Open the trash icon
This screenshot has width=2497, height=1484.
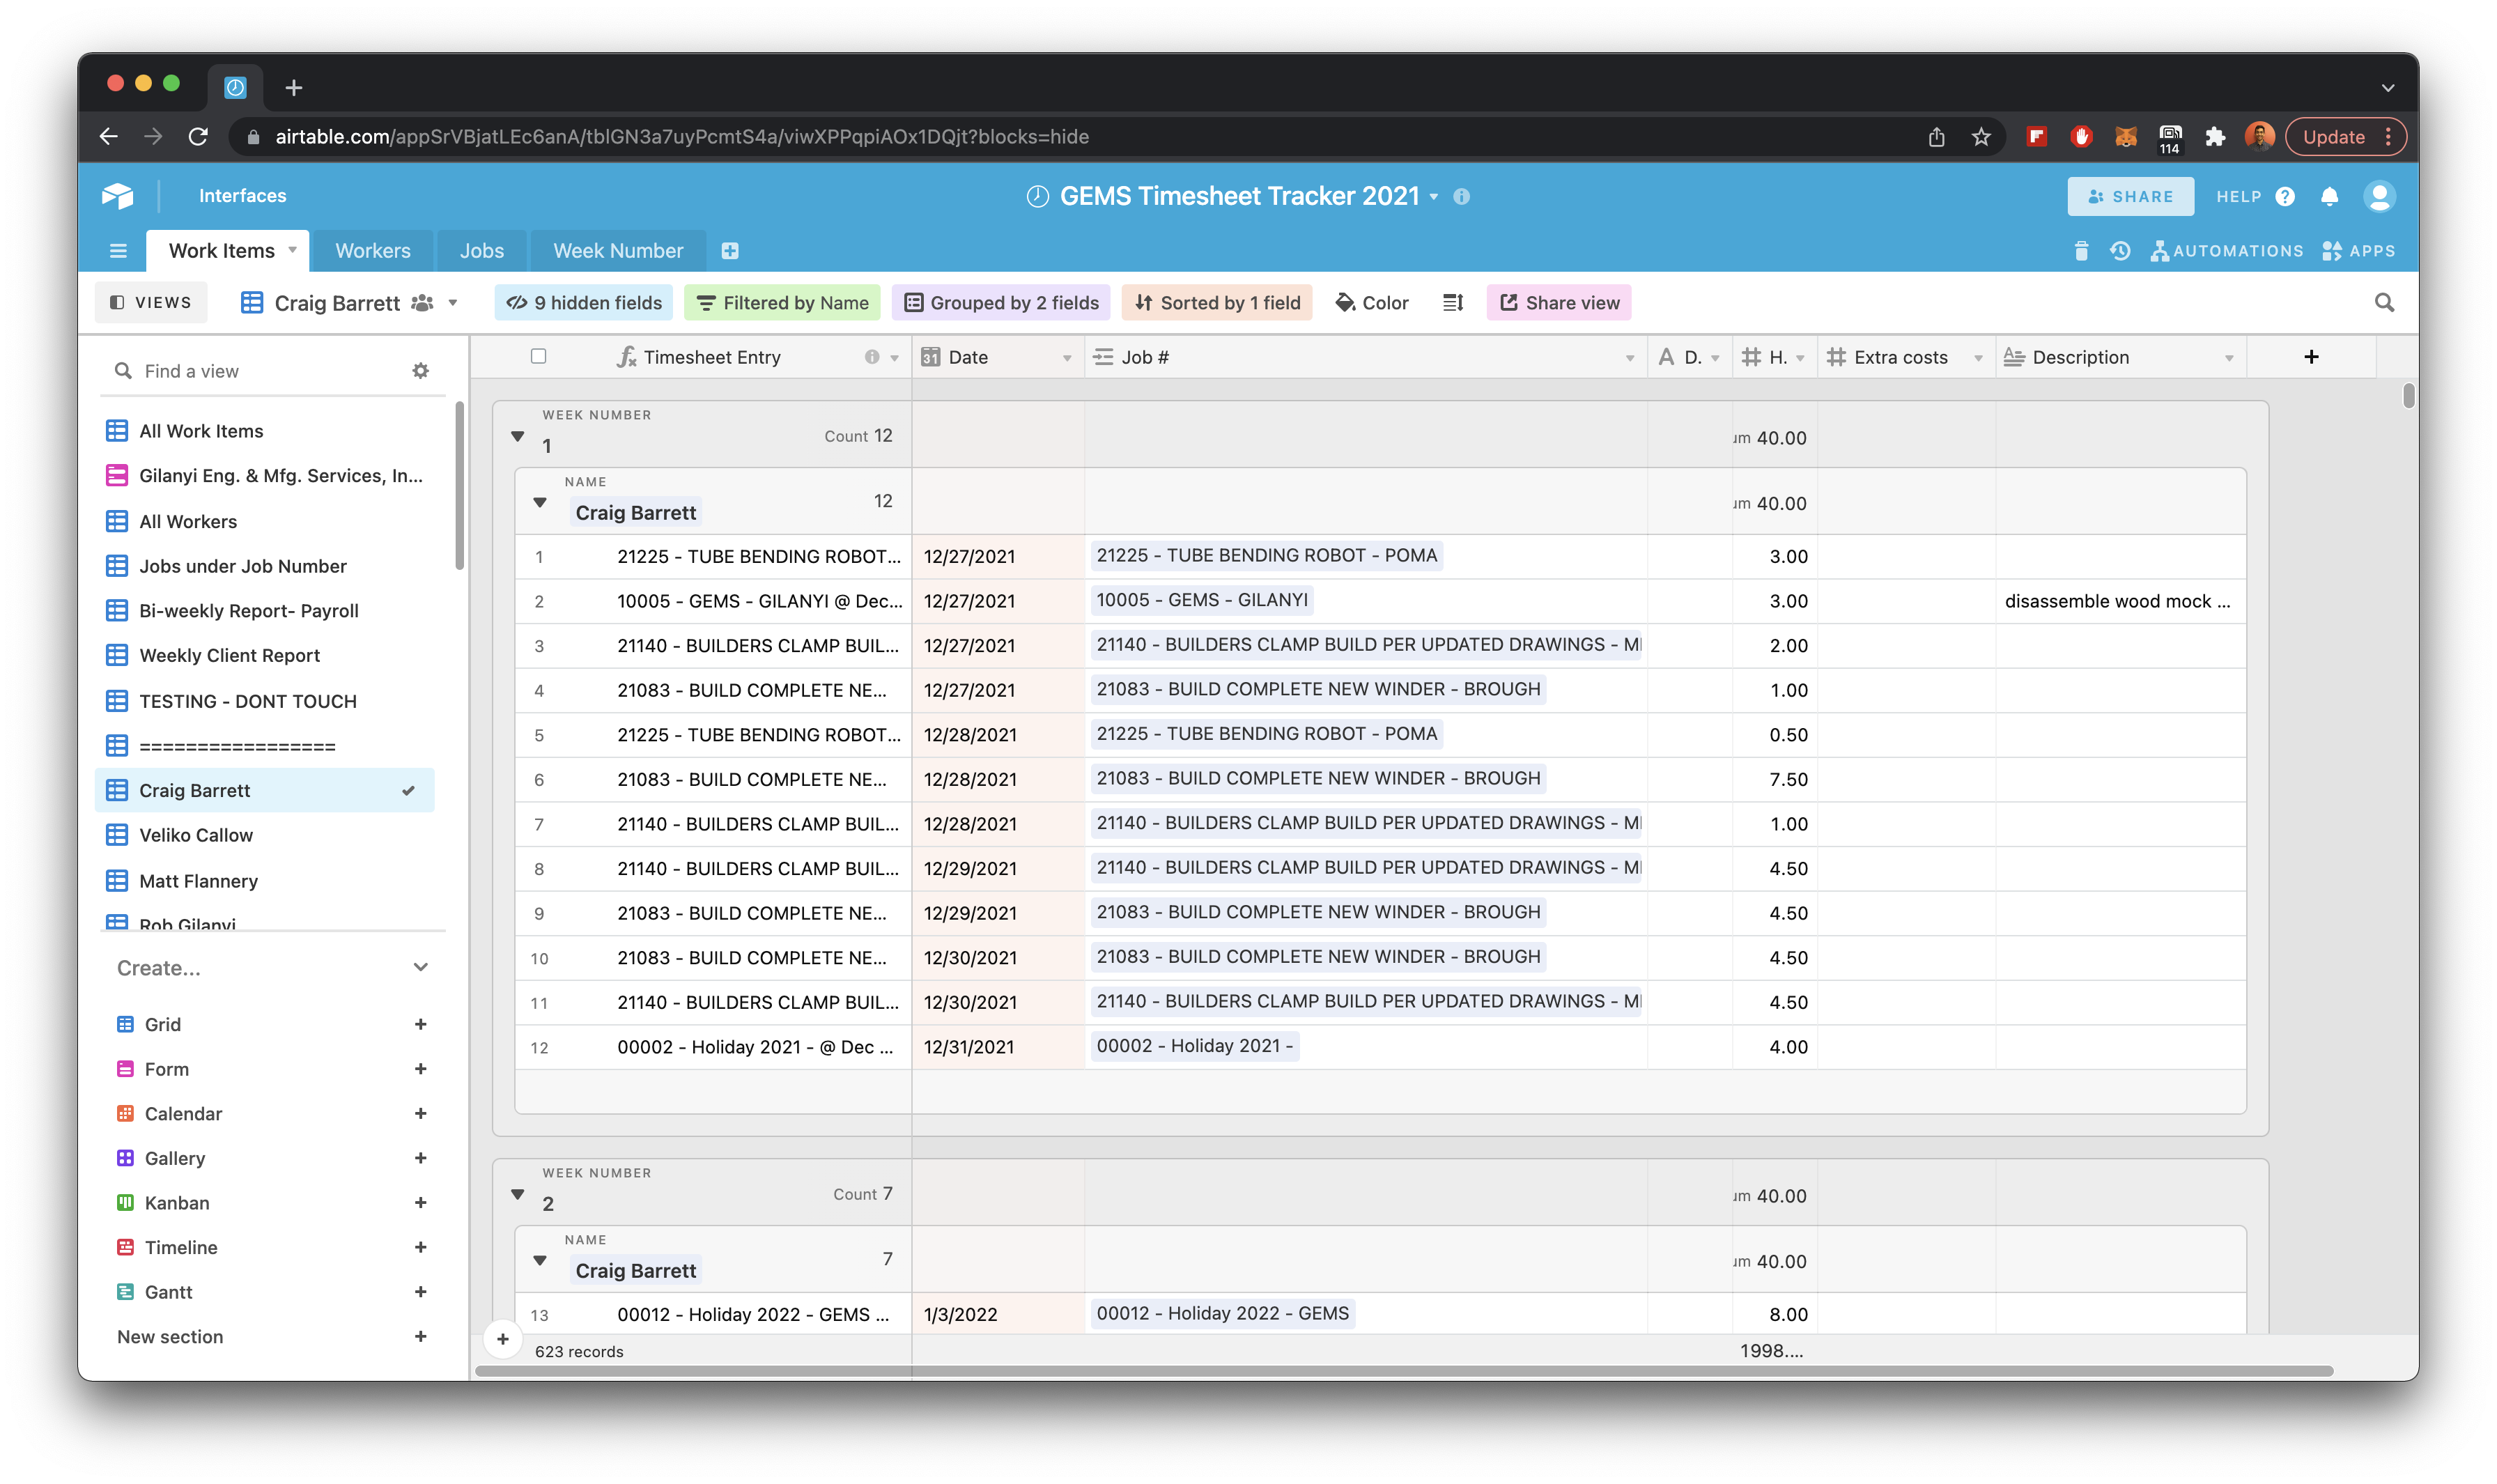tap(2081, 251)
